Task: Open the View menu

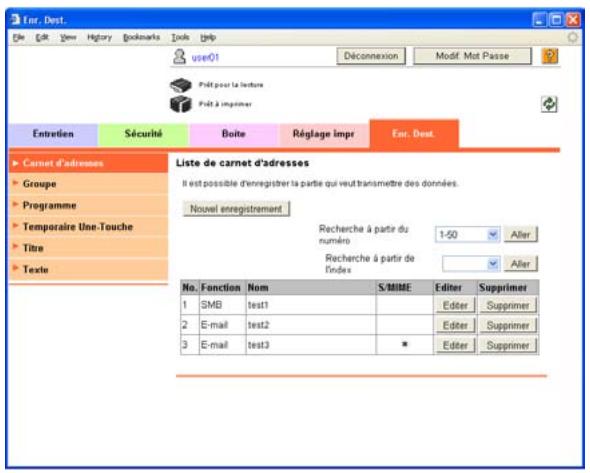Action: click(68, 37)
